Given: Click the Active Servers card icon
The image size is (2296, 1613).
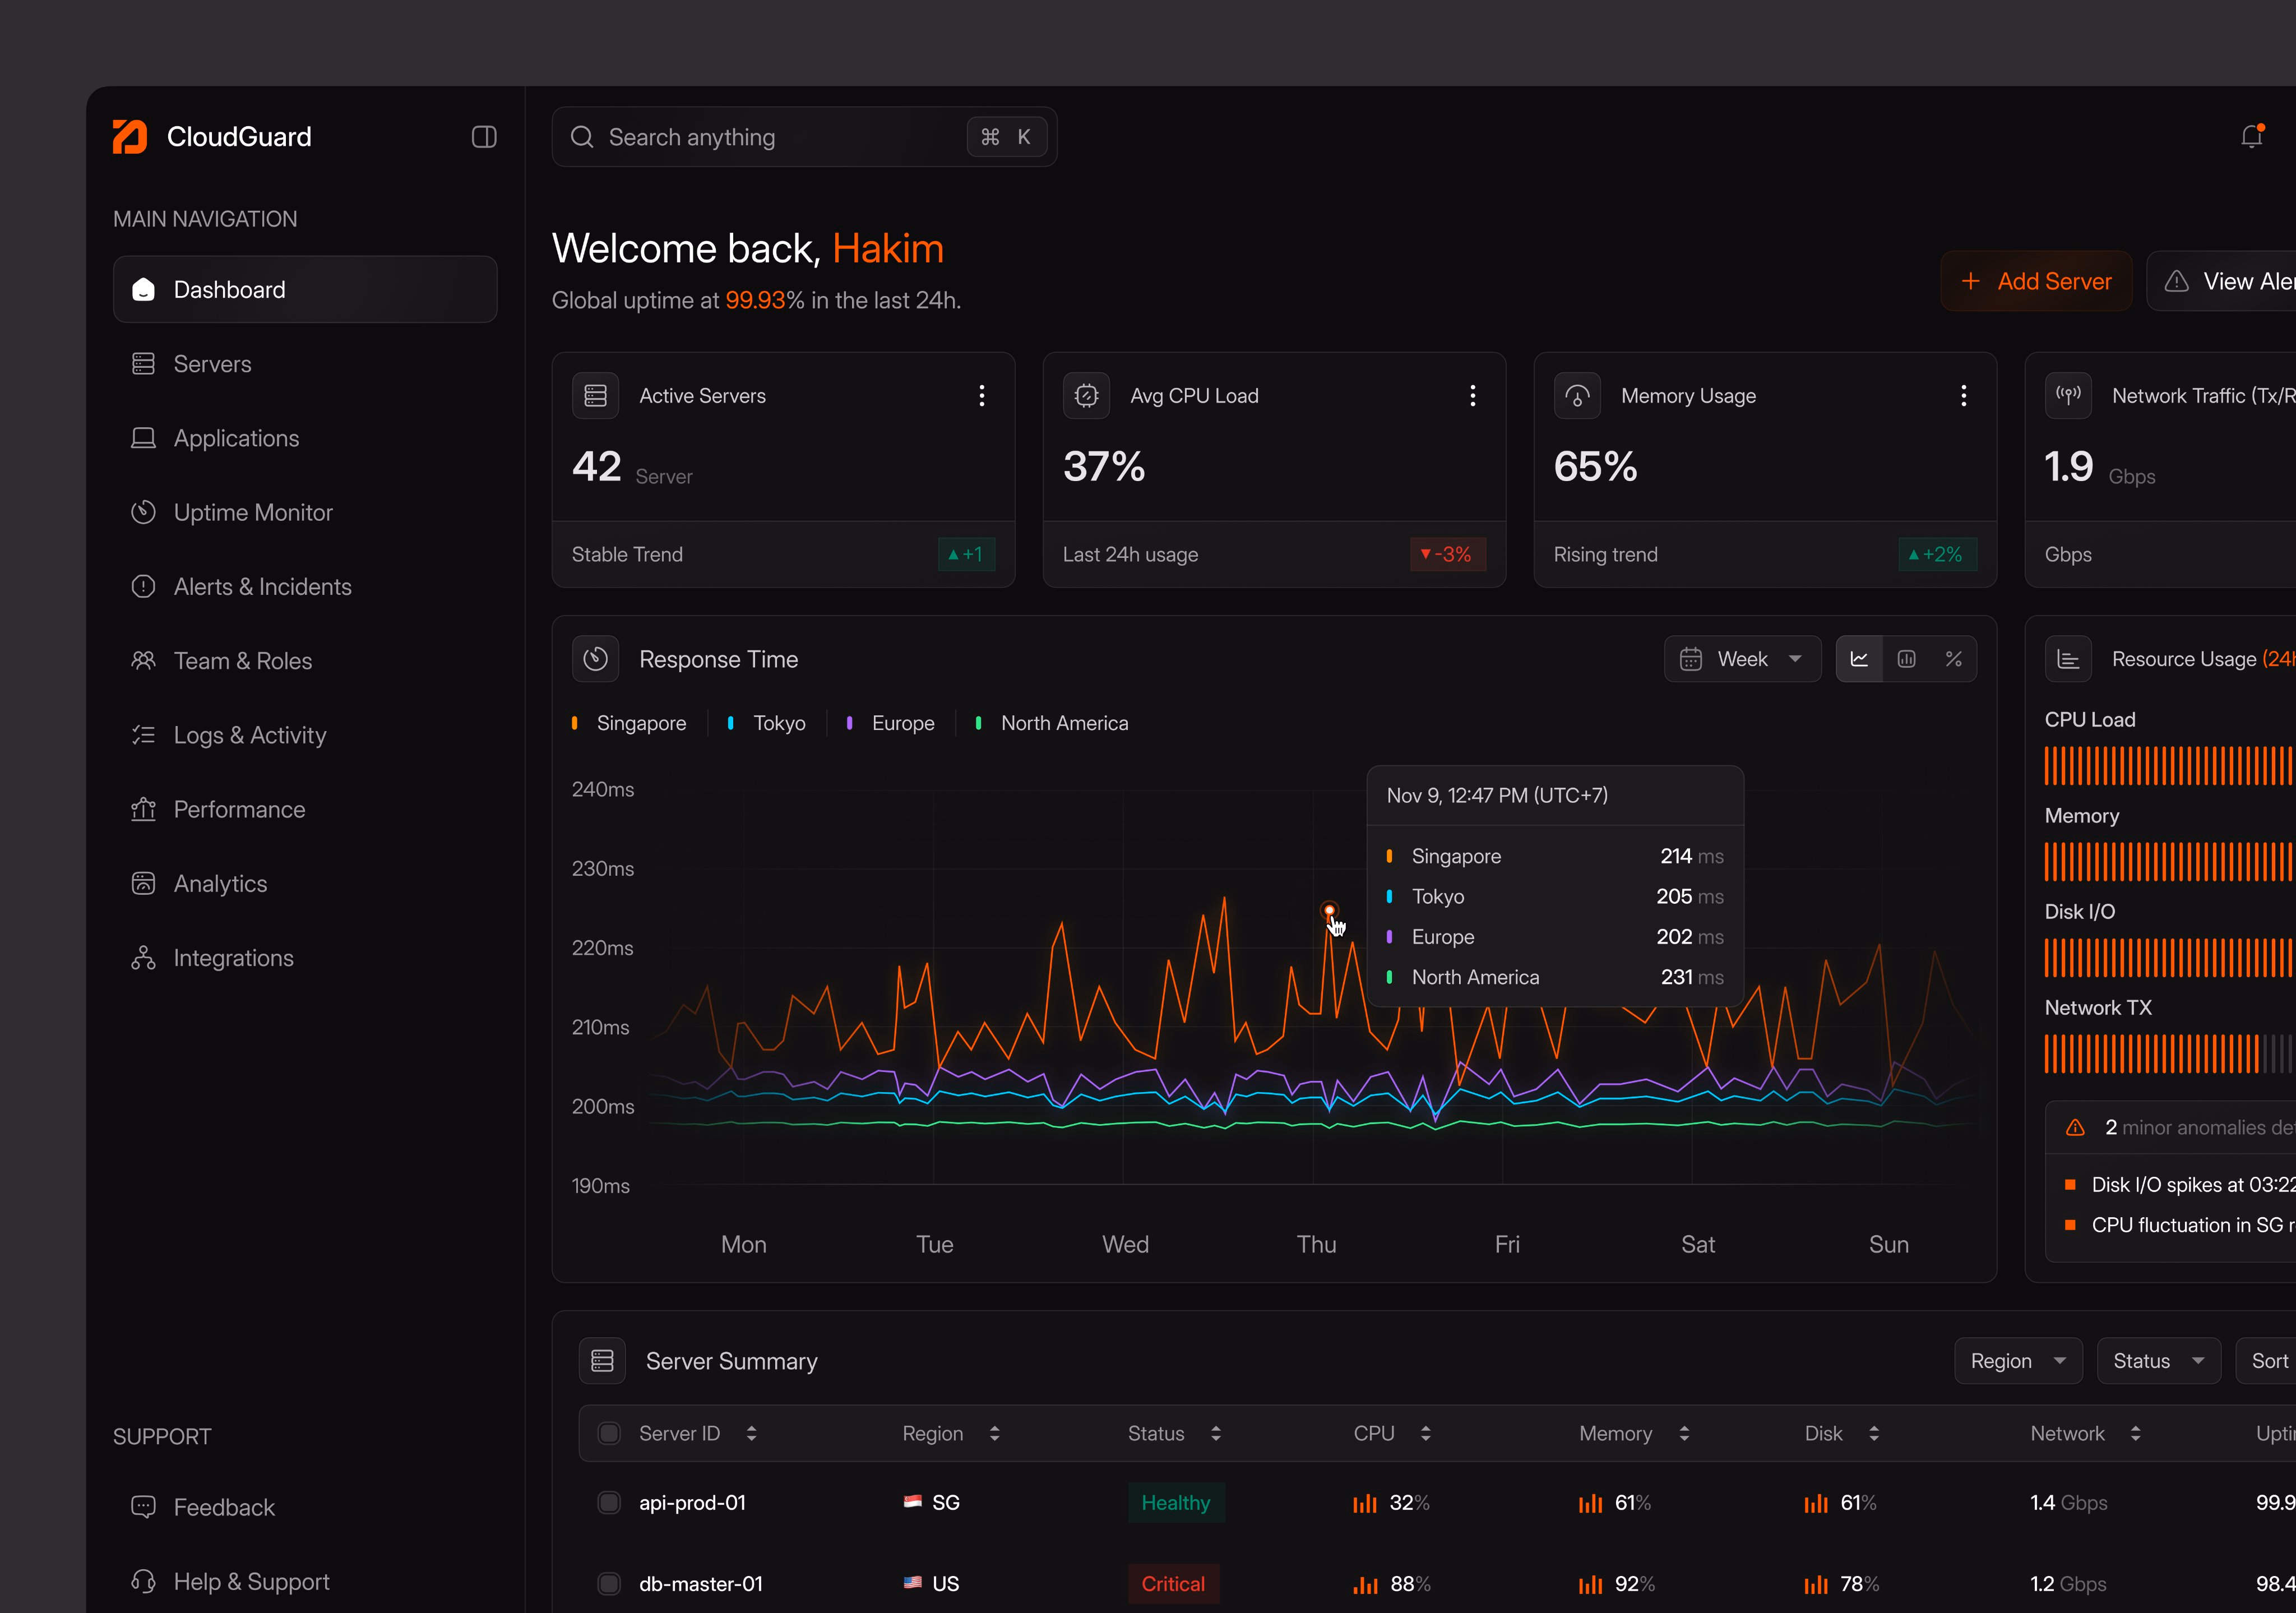Looking at the screenshot, I should pyautogui.click(x=596, y=396).
